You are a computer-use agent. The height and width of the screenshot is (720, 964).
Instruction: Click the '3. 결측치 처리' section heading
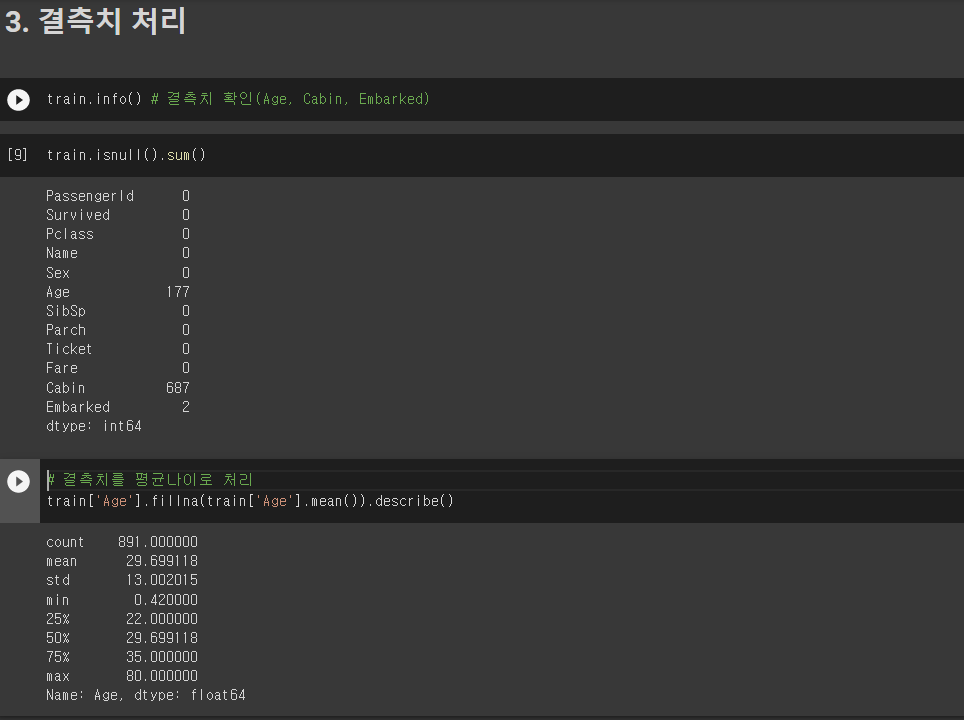(x=95, y=21)
